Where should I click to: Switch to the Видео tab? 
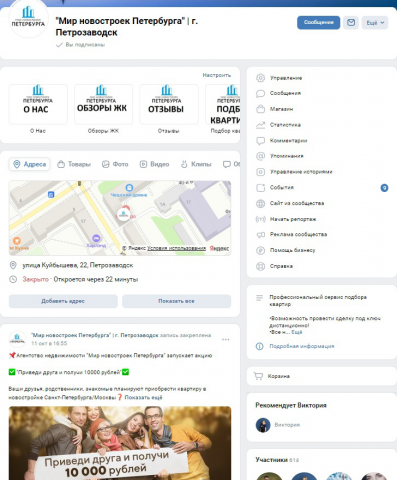[154, 164]
